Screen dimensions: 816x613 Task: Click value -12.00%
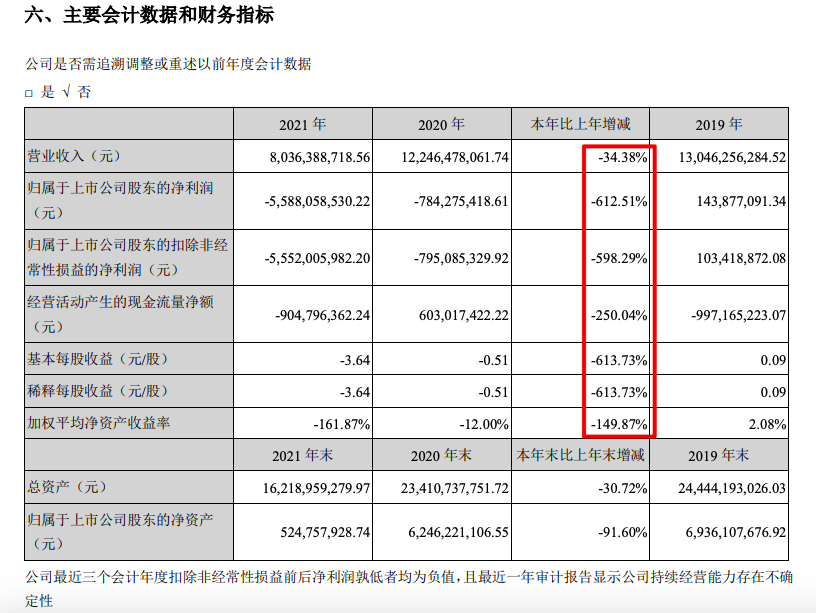click(x=484, y=424)
